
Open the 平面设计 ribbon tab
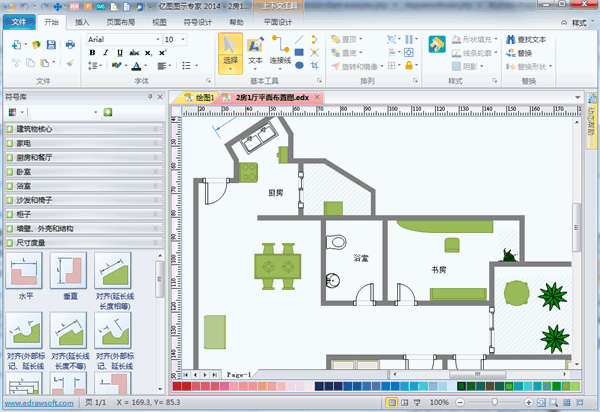(278, 22)
